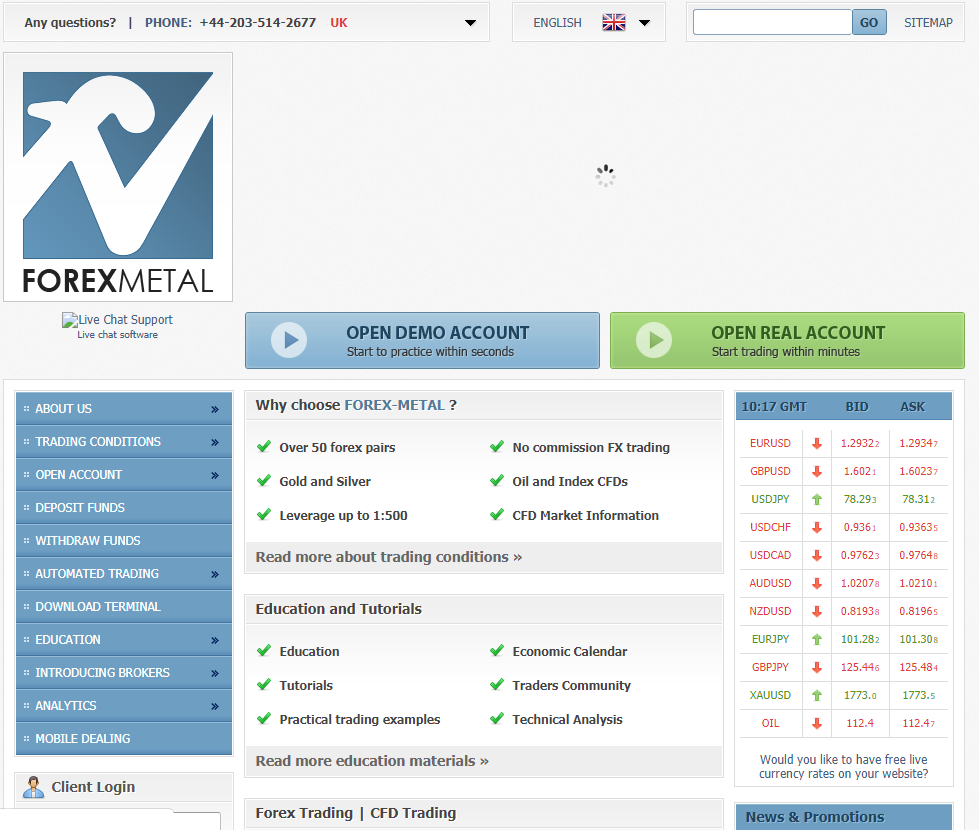Click the red down arrow for NZDUSD
Viewport: 979px width, 830px height.
tap(817, 611)
